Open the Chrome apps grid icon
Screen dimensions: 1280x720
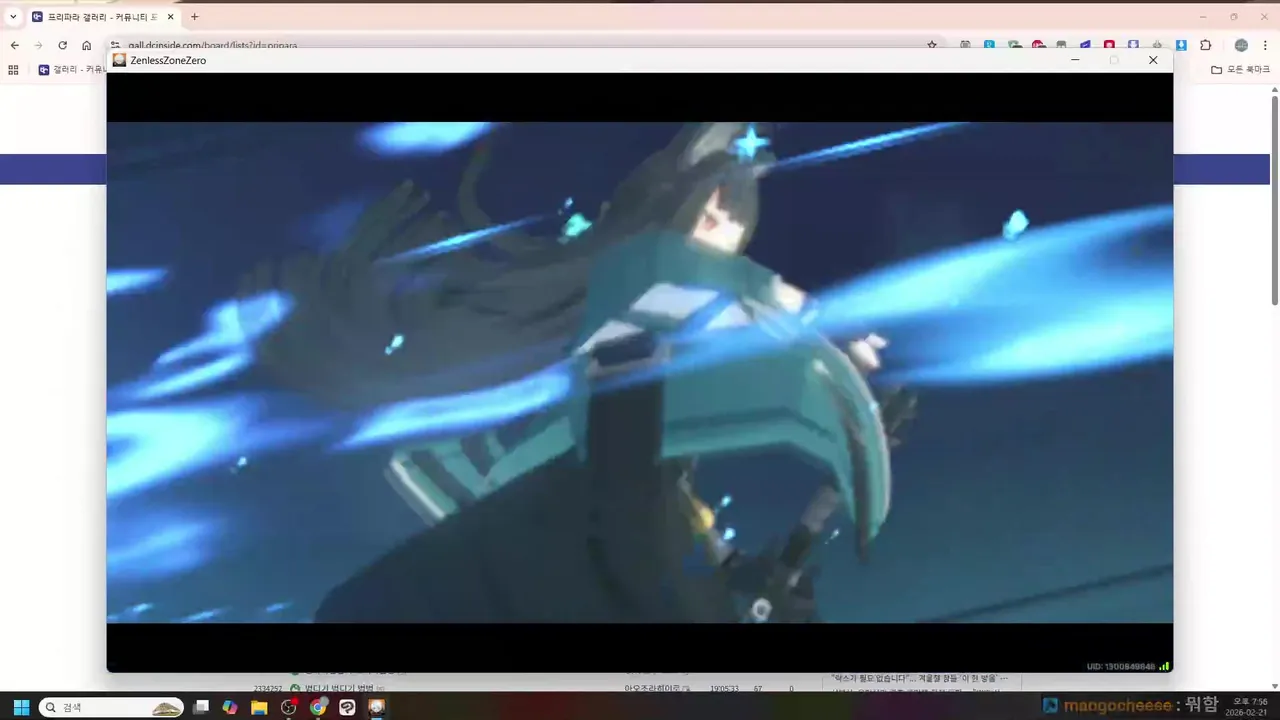pos(13,70)
